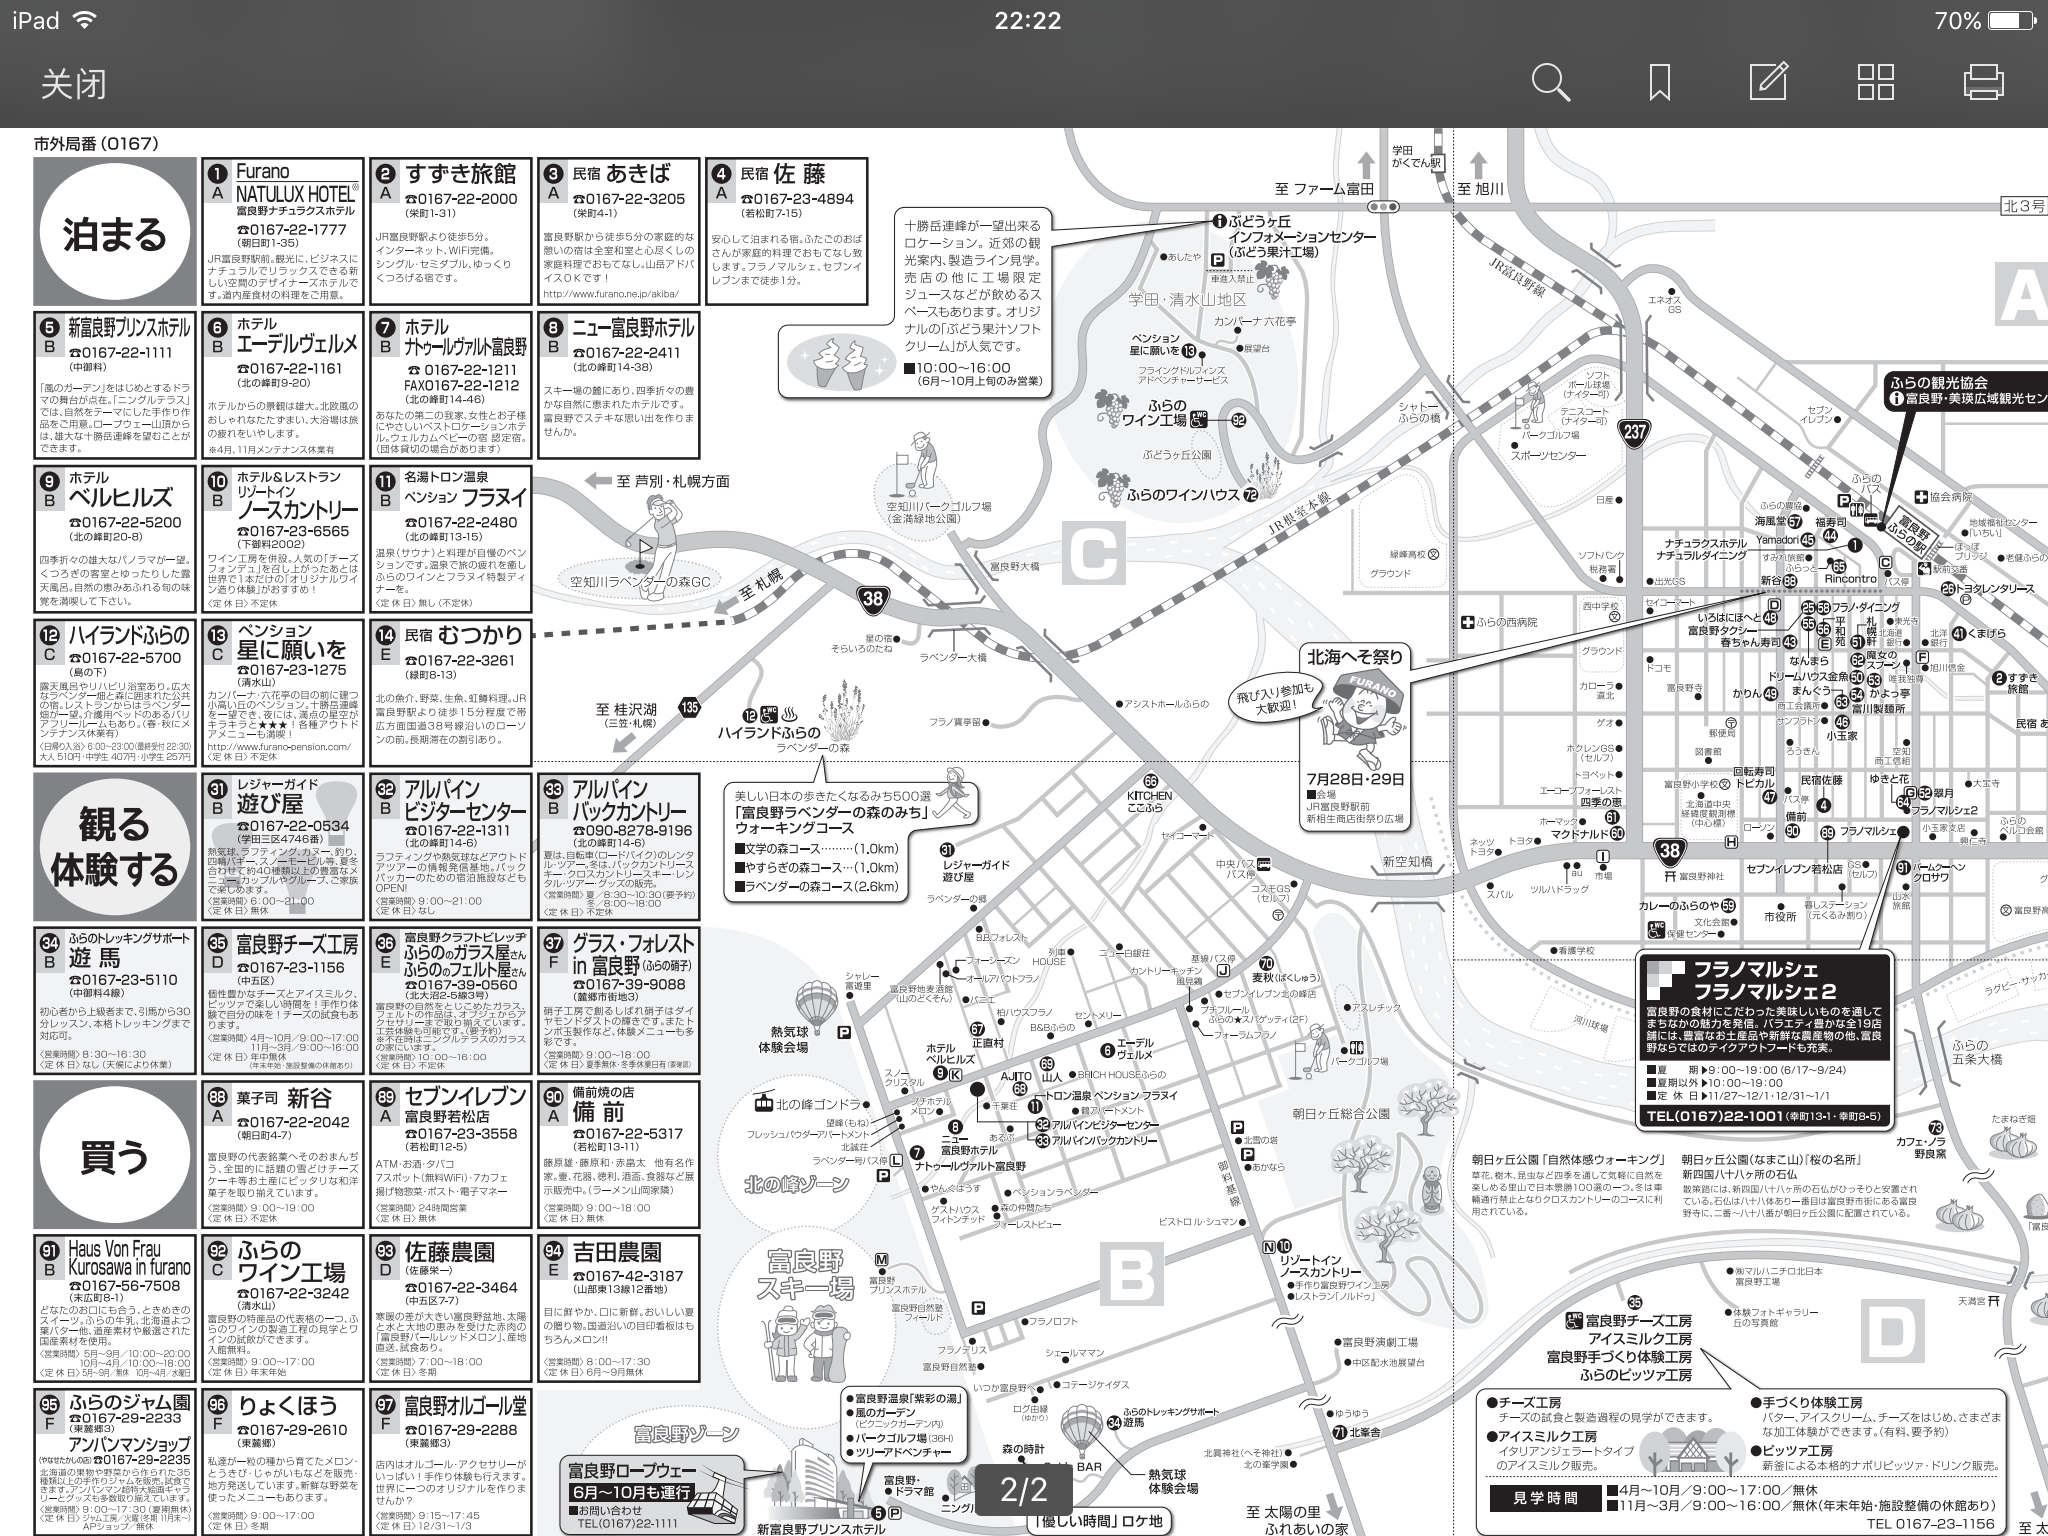Tap the 北海へそ祭り callout title
The width and height of the screenshot is (2048, 1536).
click(1357, 657)
